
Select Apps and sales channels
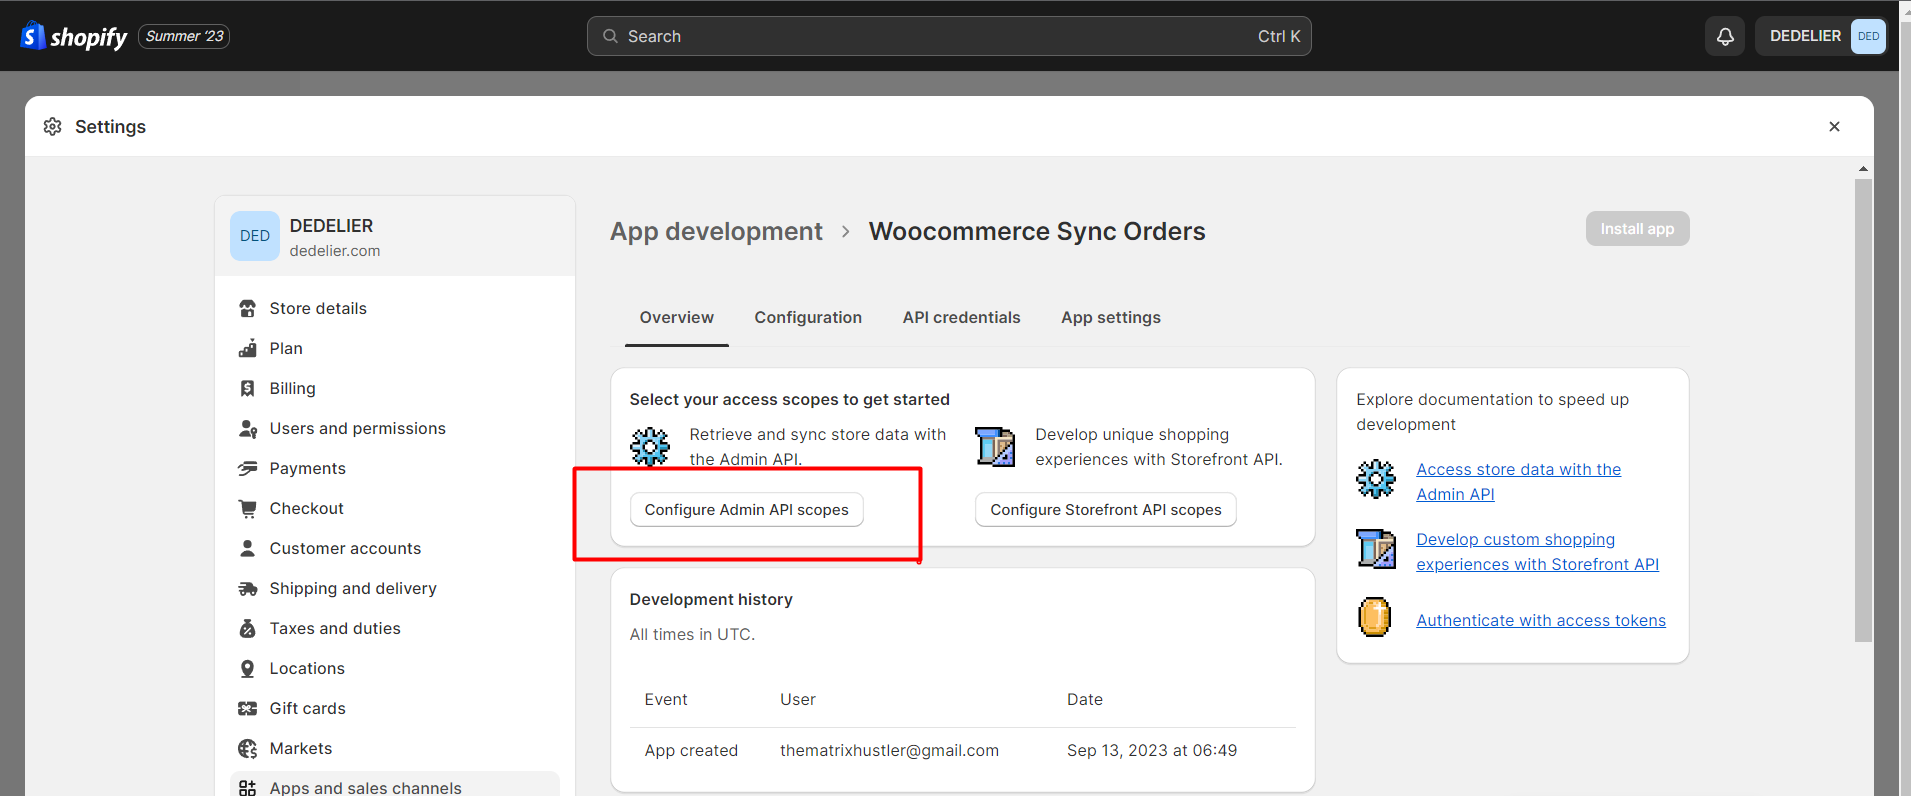pos(395,786)
